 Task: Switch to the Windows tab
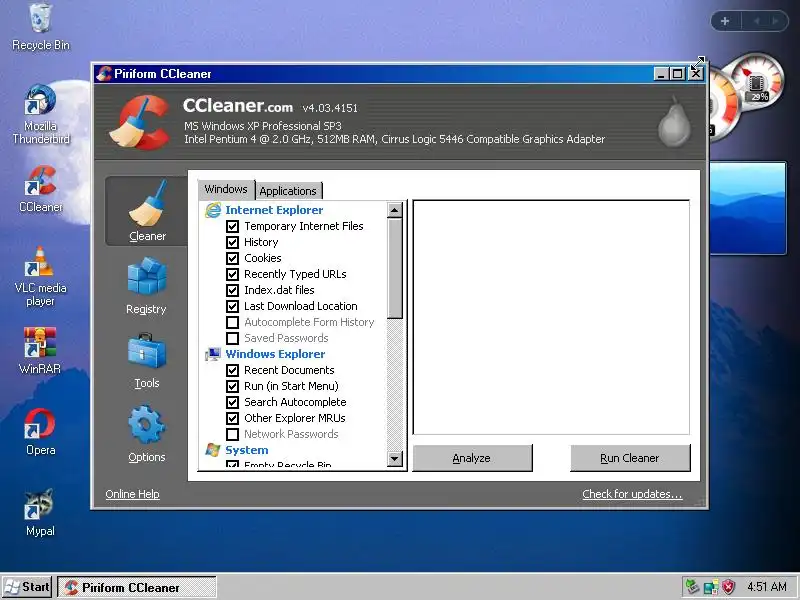click(226, 189)
